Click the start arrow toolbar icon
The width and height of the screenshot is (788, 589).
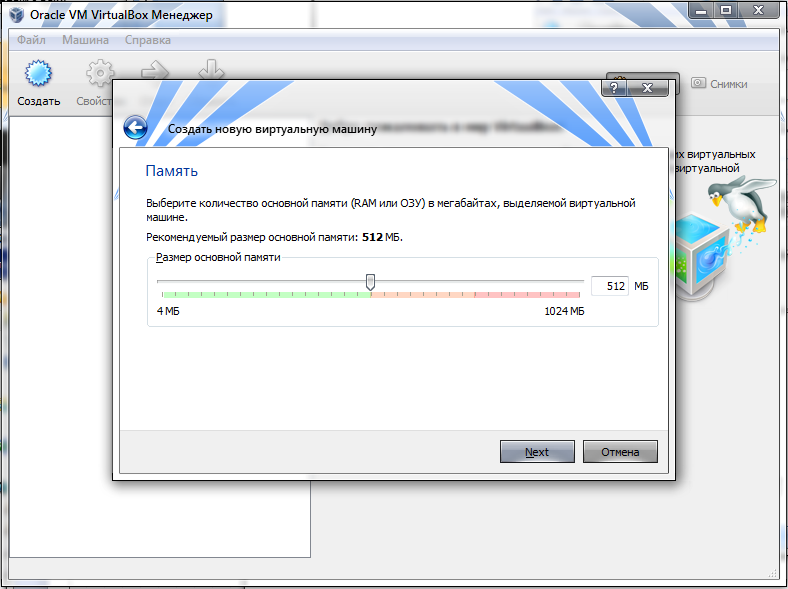click(155, 70)
